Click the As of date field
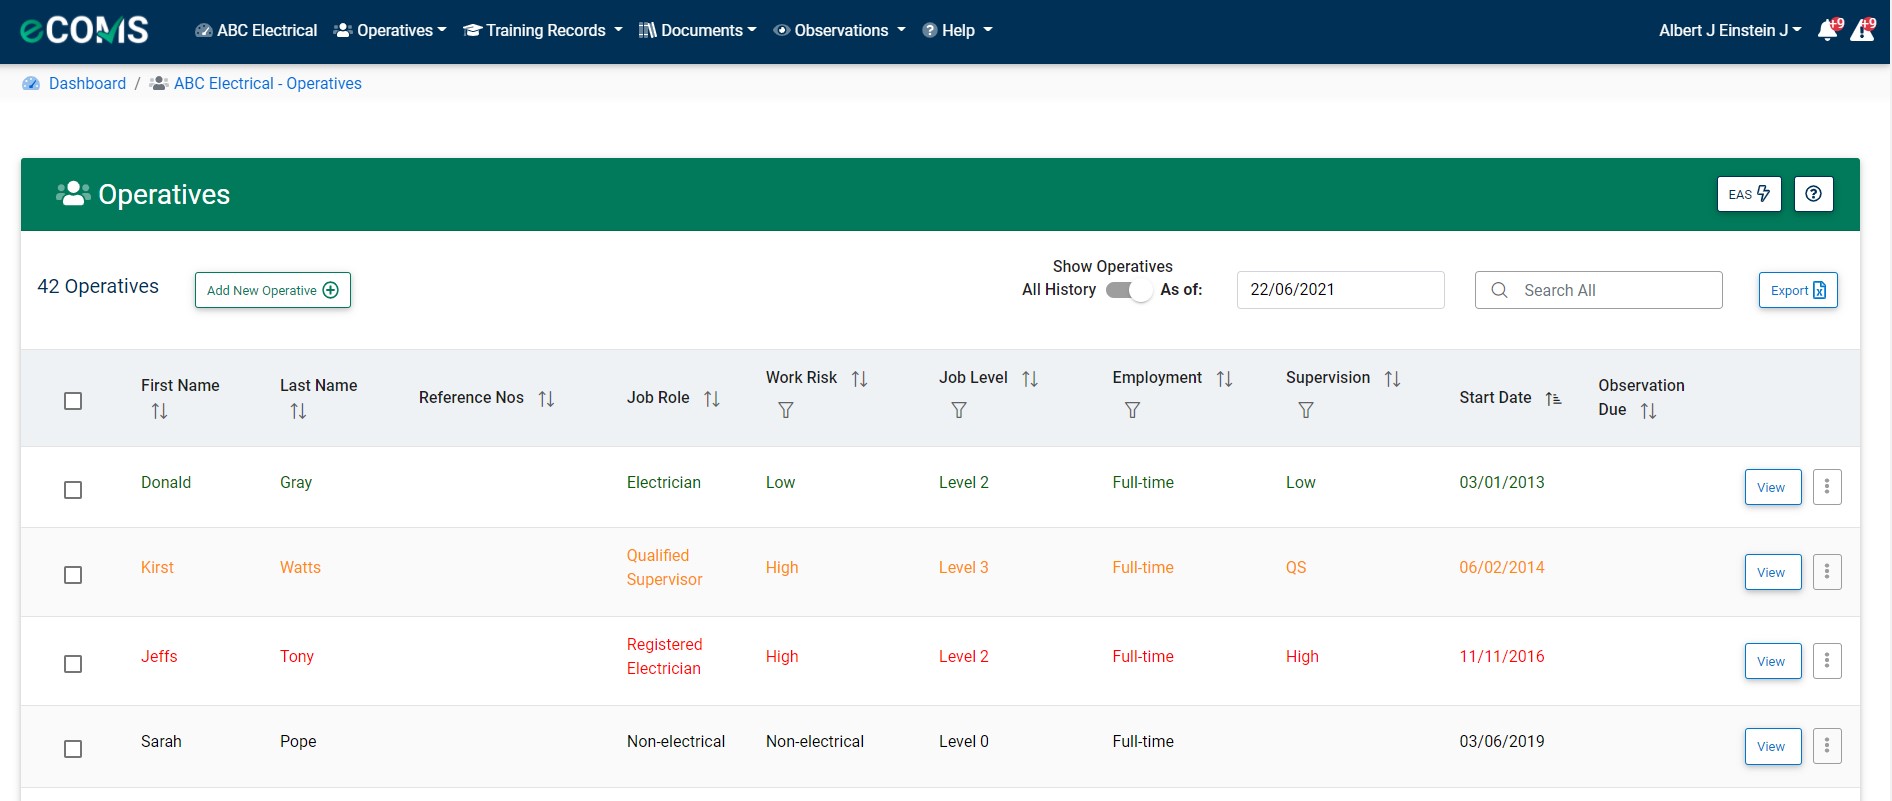Screen dimensions: 1892x801 1340,290
